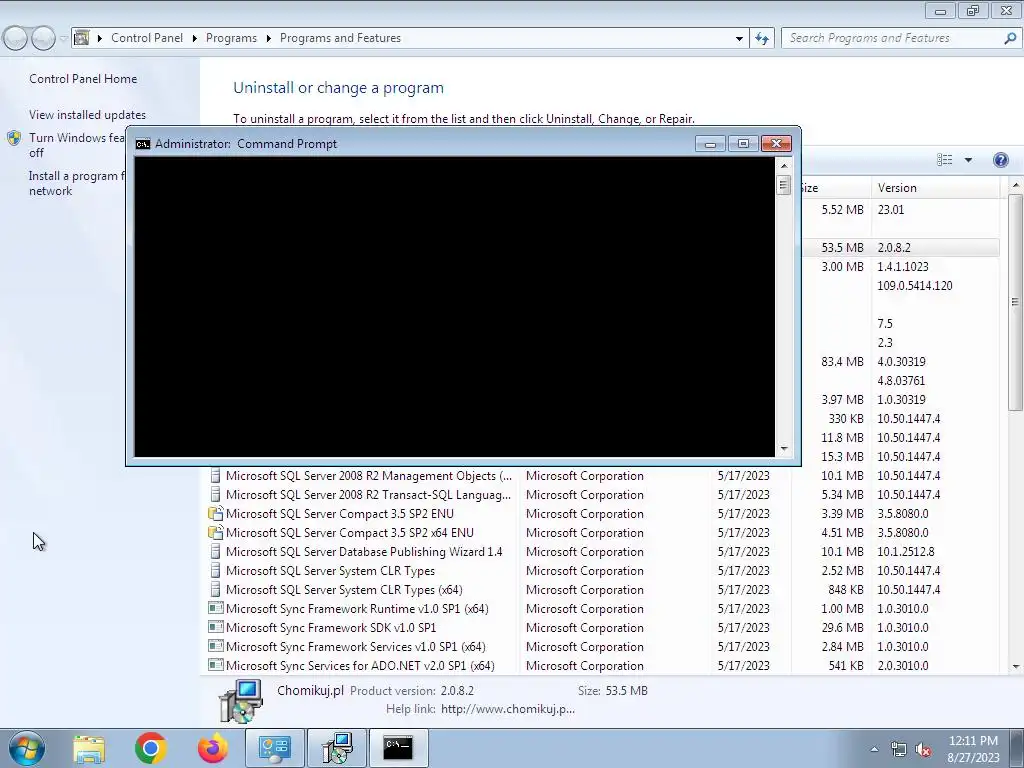Screen dimensions: 1024x768
Task: Click the Back navigation button
Action: (16, 39)
